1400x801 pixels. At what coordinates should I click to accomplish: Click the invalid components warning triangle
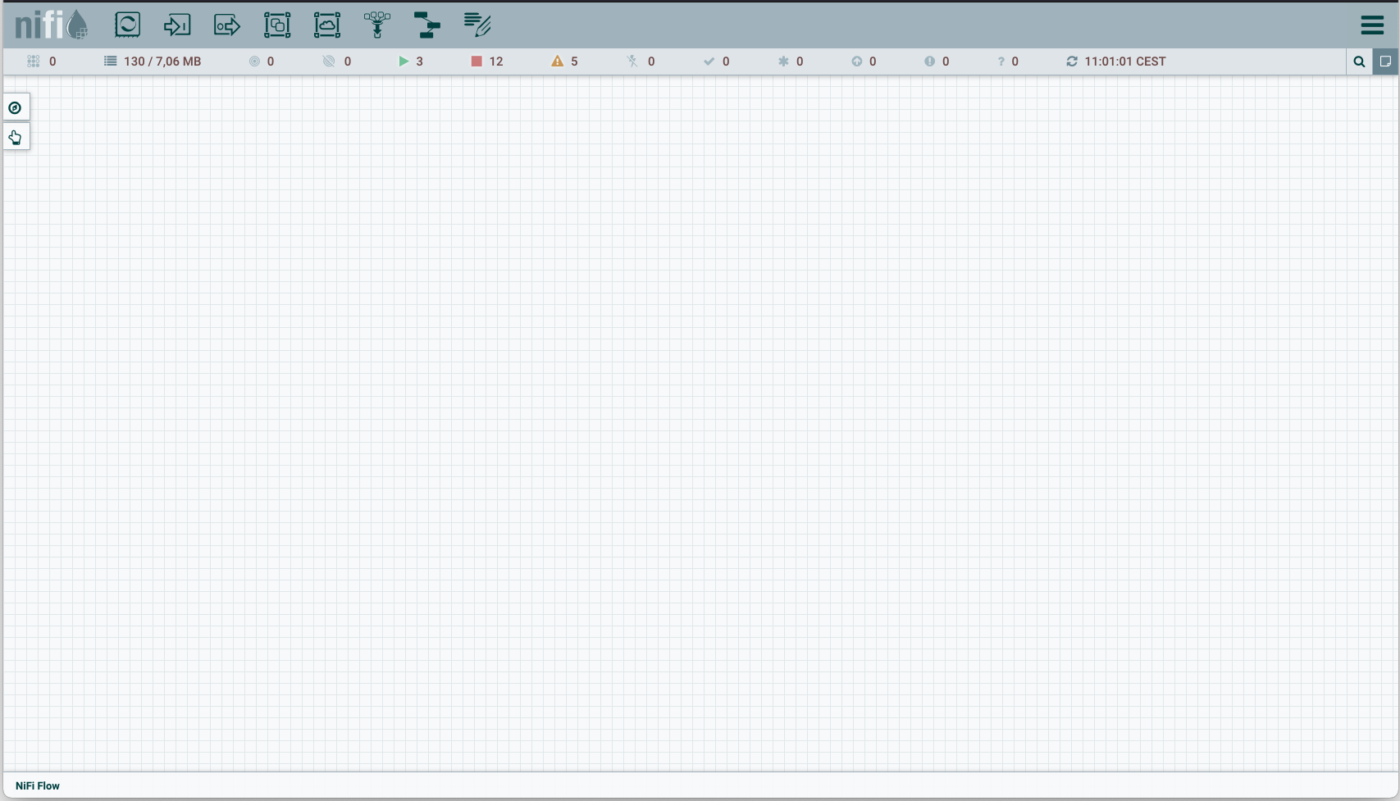(557, 62)
